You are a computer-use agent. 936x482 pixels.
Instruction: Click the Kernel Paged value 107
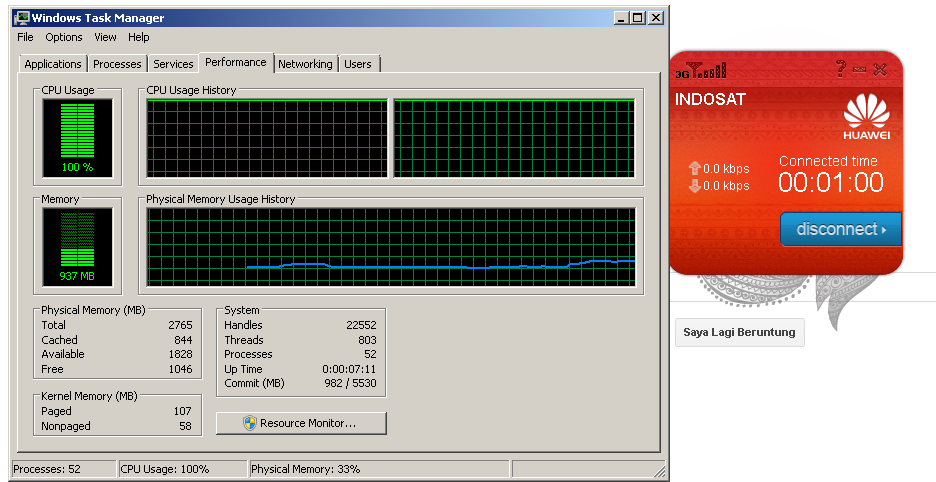(x=182, y=411)
